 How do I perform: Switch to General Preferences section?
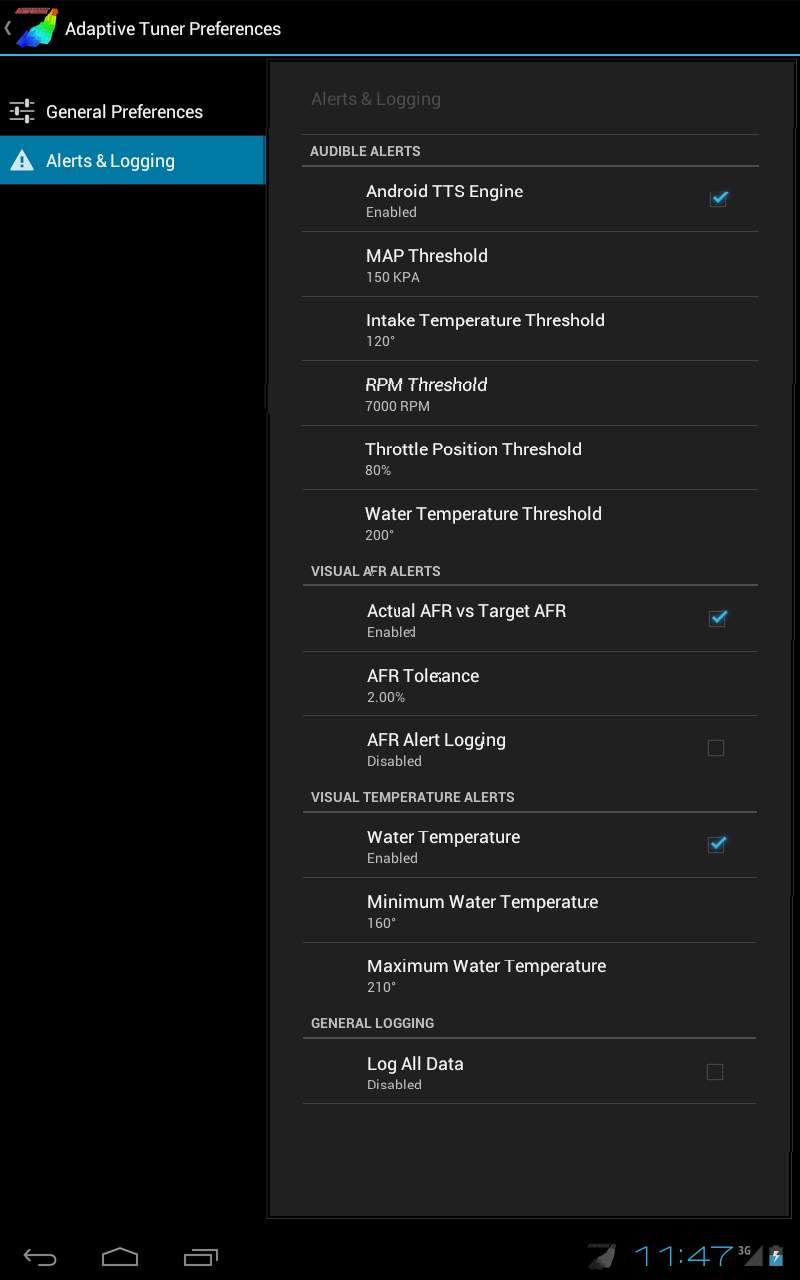[132, 111]
